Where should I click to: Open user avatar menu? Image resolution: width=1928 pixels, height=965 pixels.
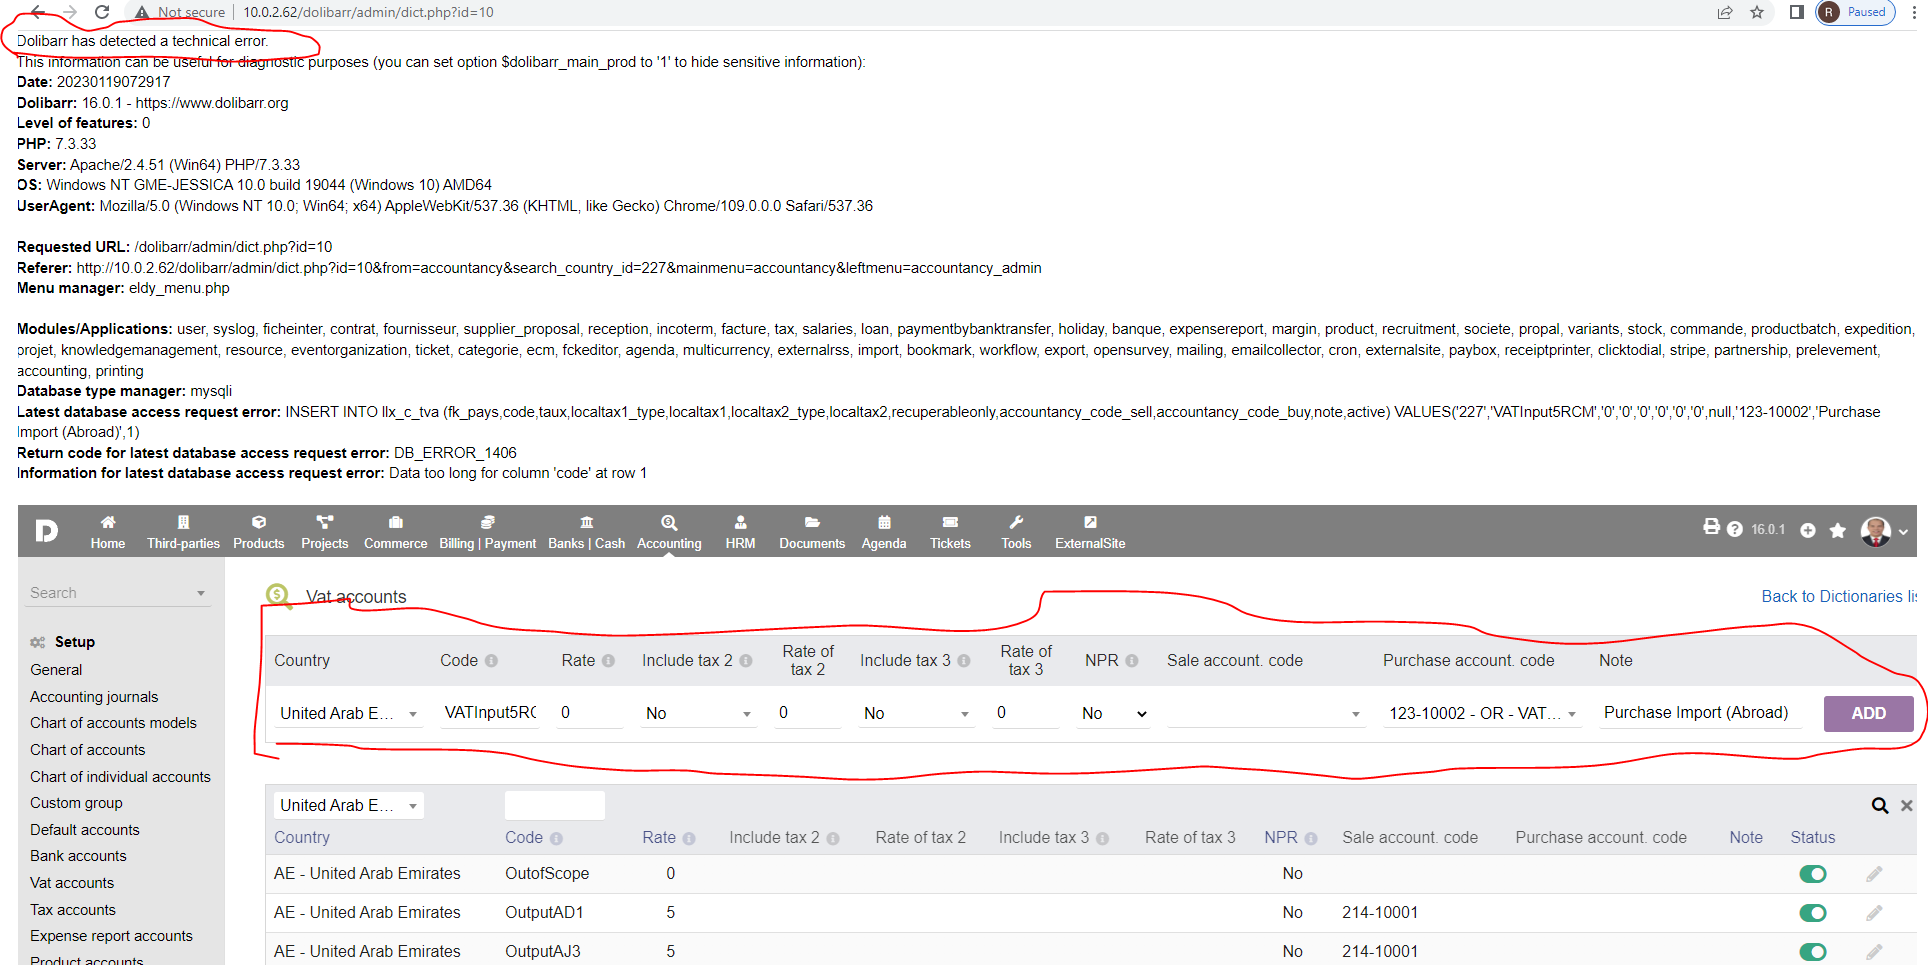(1884, 531)
